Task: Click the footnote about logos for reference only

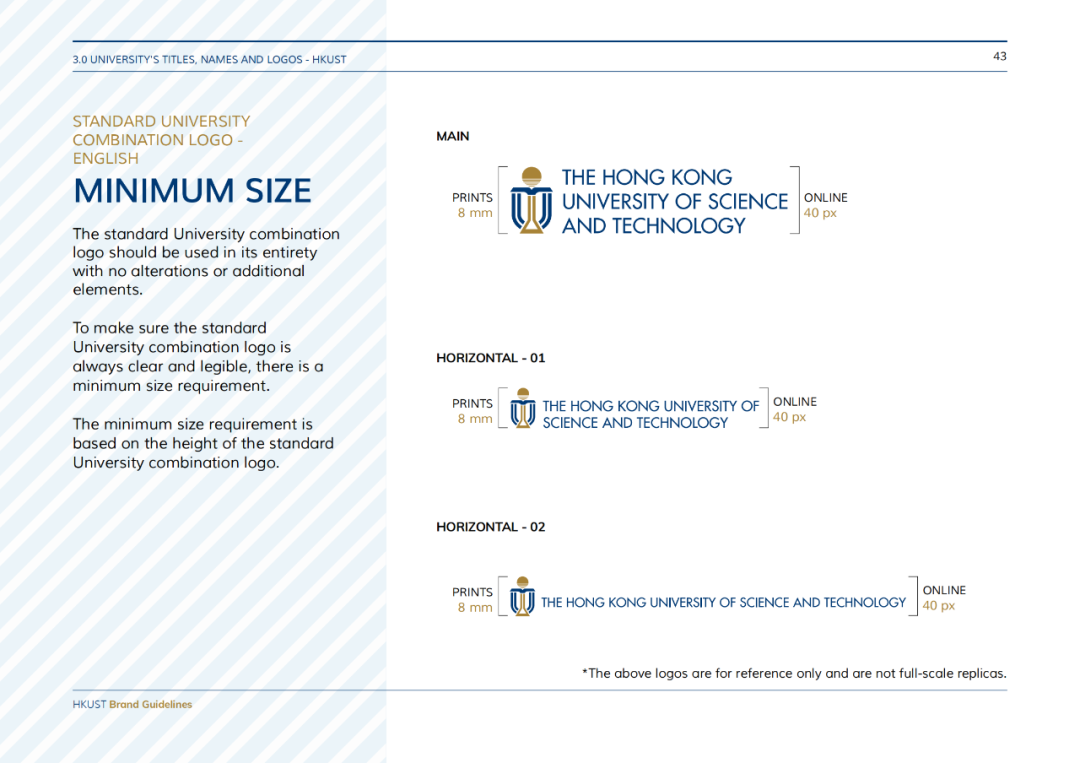Action: tap(794, 673)
